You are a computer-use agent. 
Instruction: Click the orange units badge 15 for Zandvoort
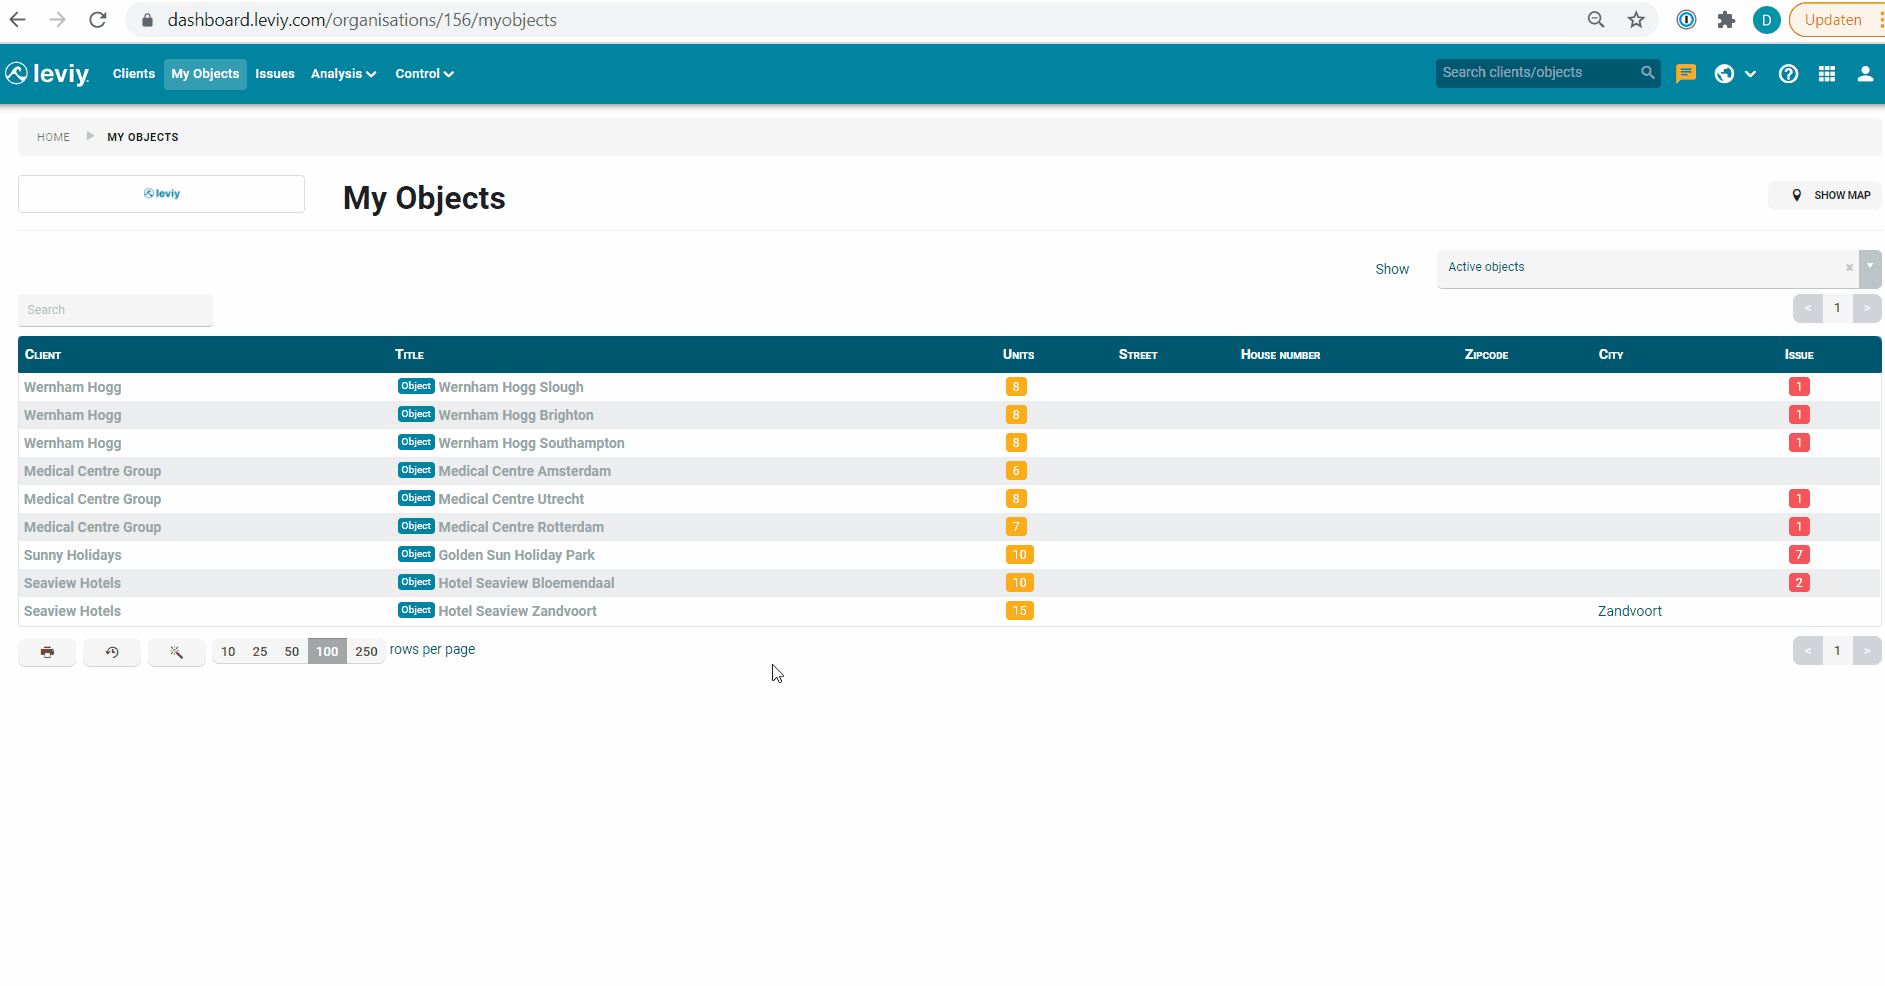1020,611
